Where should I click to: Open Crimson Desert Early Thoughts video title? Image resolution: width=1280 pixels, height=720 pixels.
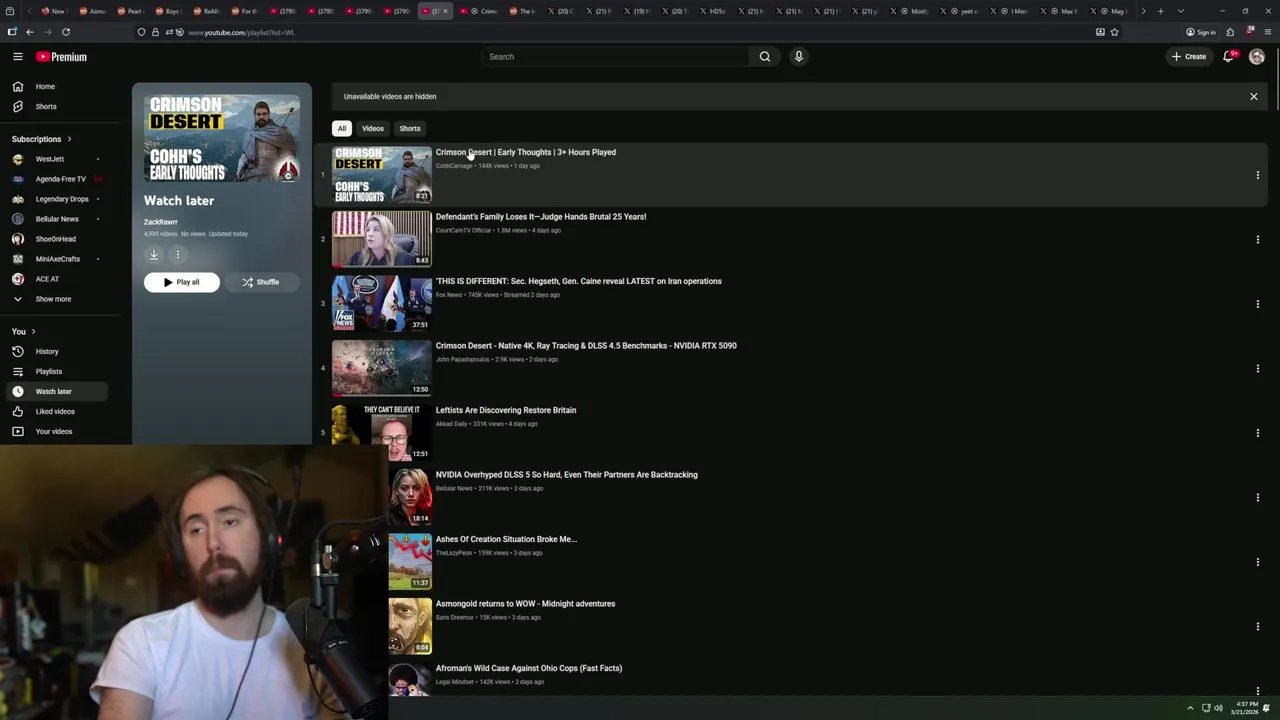click(526, 153)
